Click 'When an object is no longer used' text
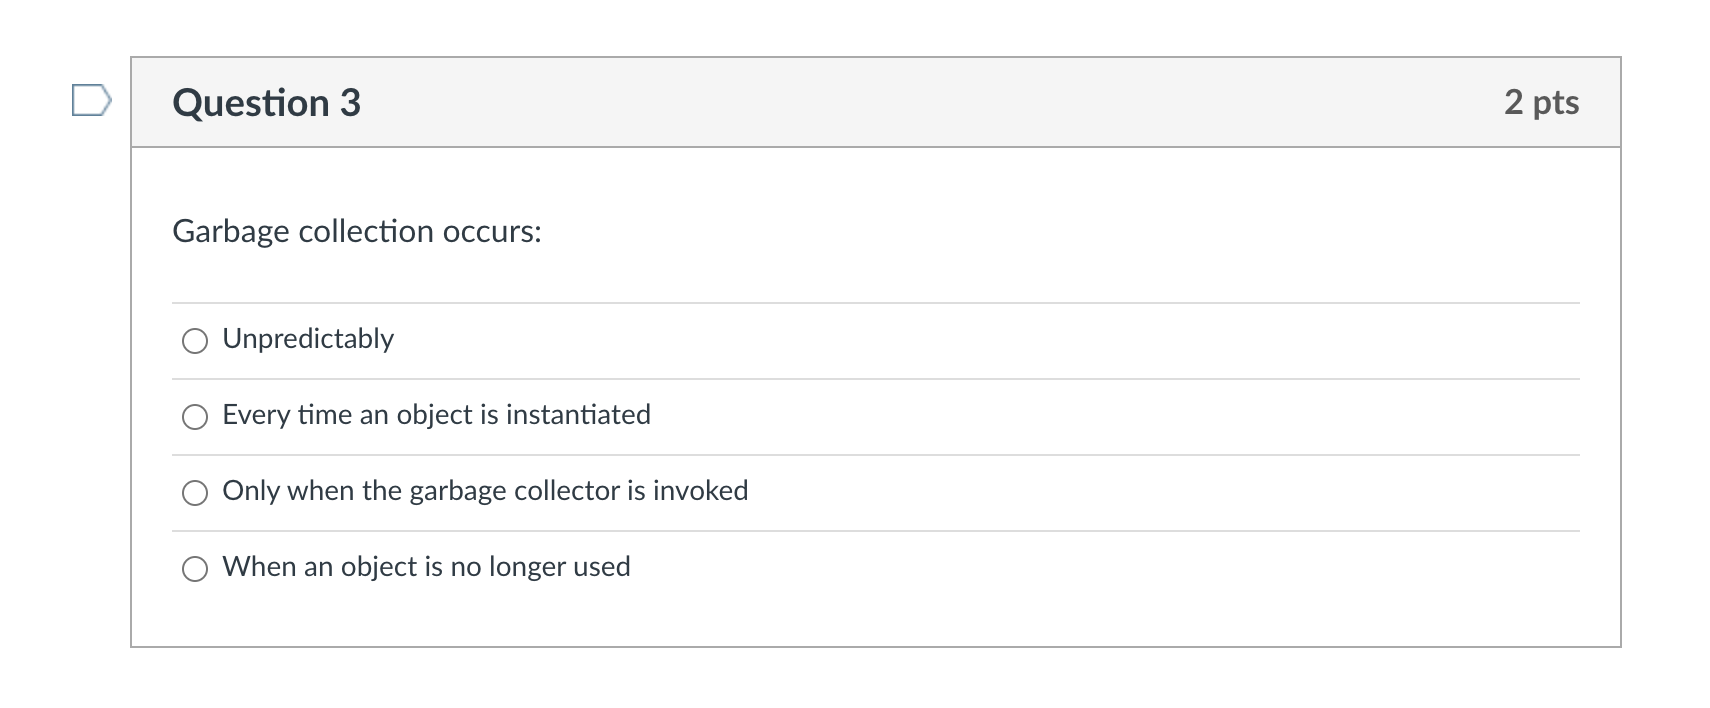This screenshot has width=1710, height=708. (x=426, y=567)
